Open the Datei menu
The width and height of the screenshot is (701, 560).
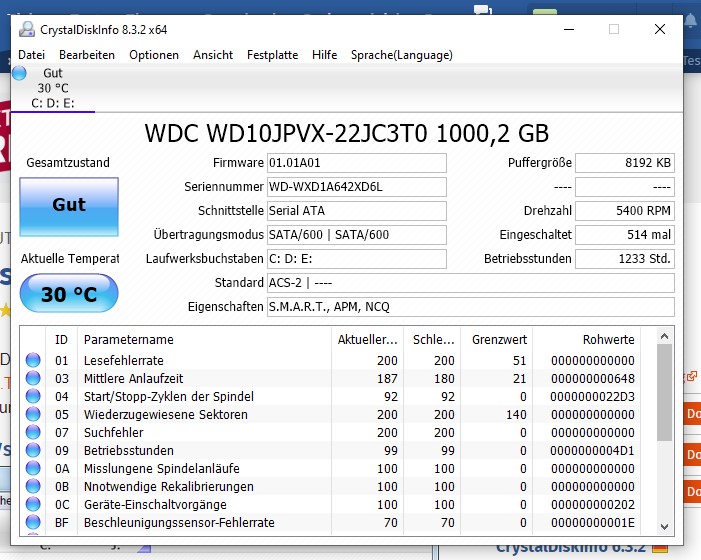coord(31,55)
